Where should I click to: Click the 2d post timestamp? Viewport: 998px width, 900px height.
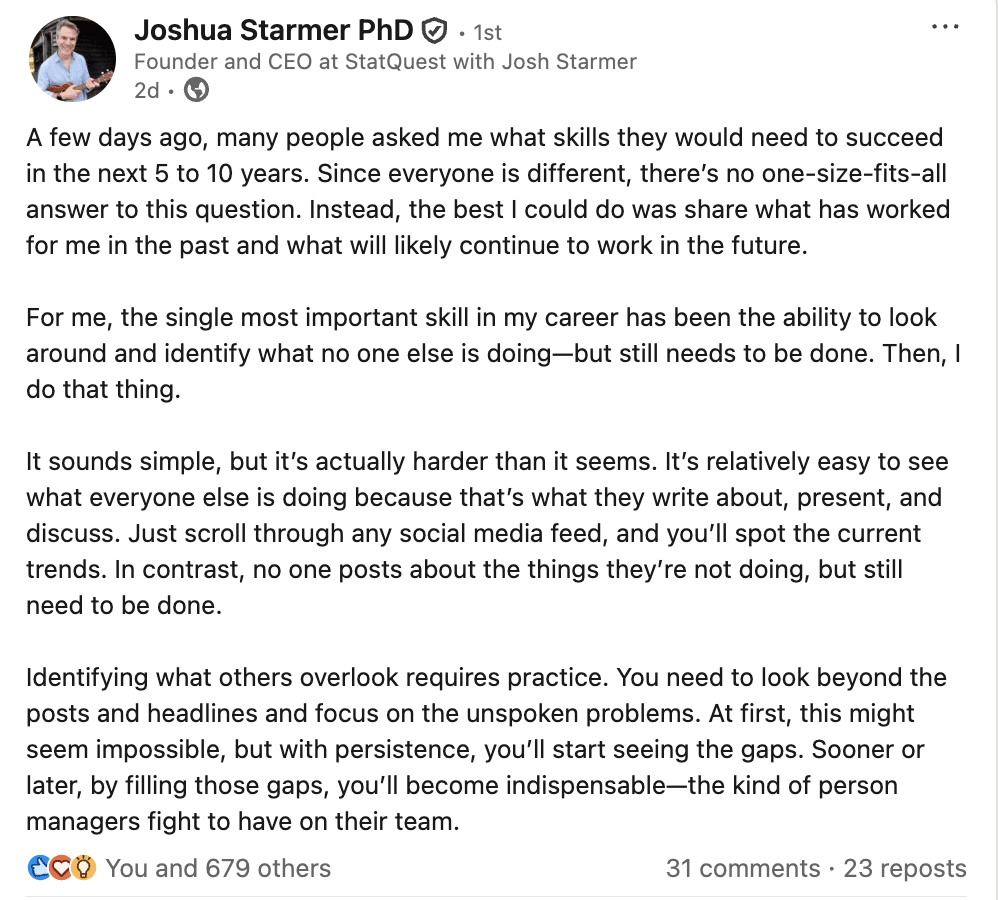tap(146, 90)
